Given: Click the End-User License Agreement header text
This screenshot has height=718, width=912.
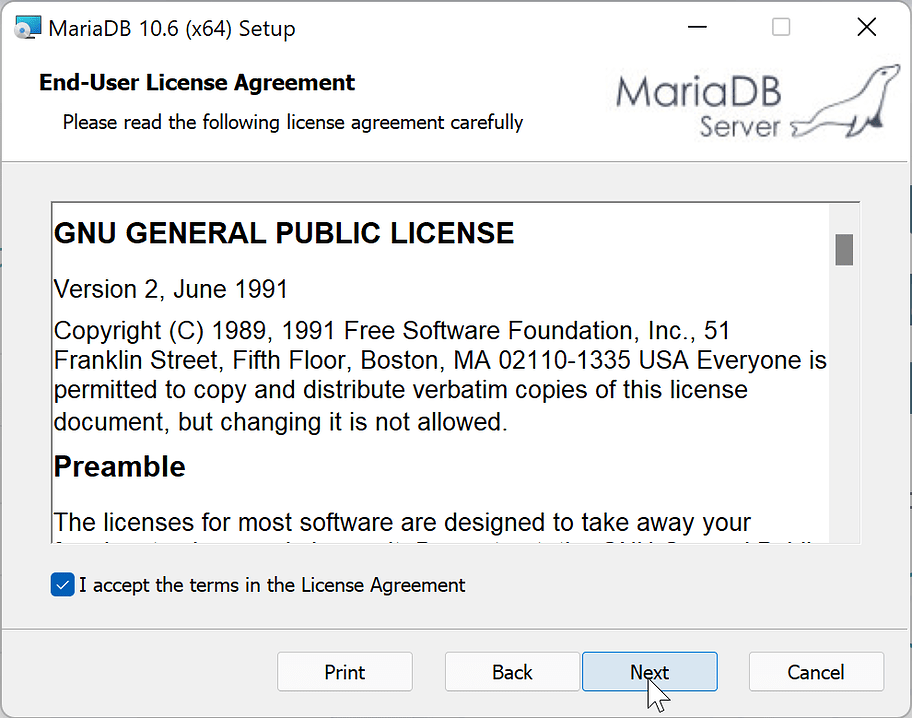Looking at the screenshot, I should [x=195, y=83].
